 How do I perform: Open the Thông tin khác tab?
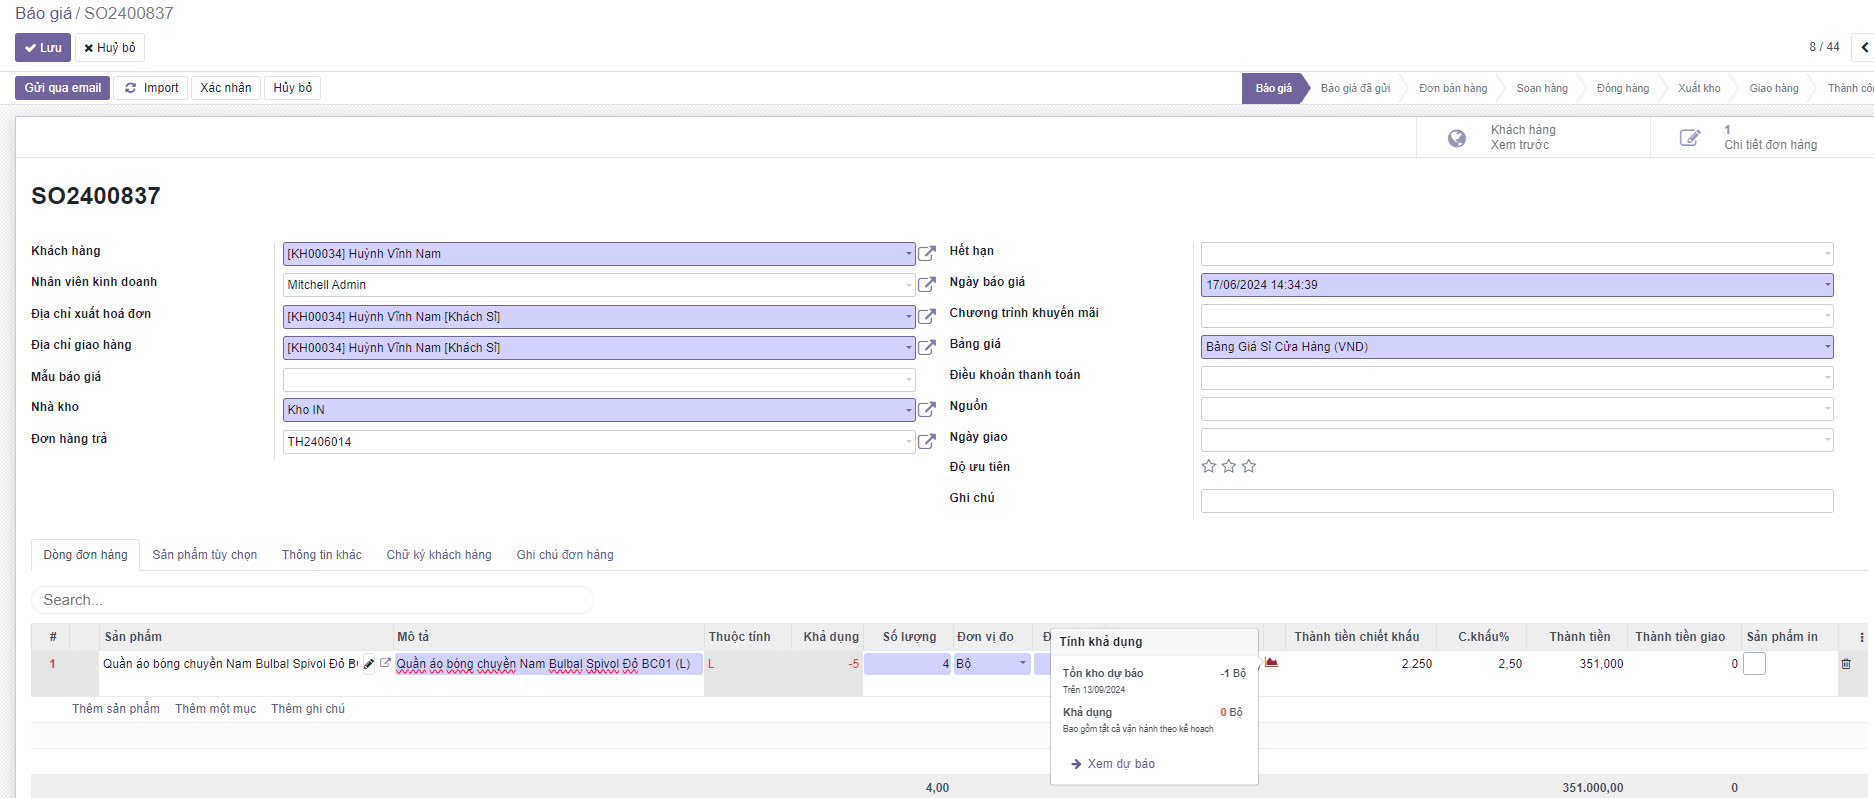[321, 555]
